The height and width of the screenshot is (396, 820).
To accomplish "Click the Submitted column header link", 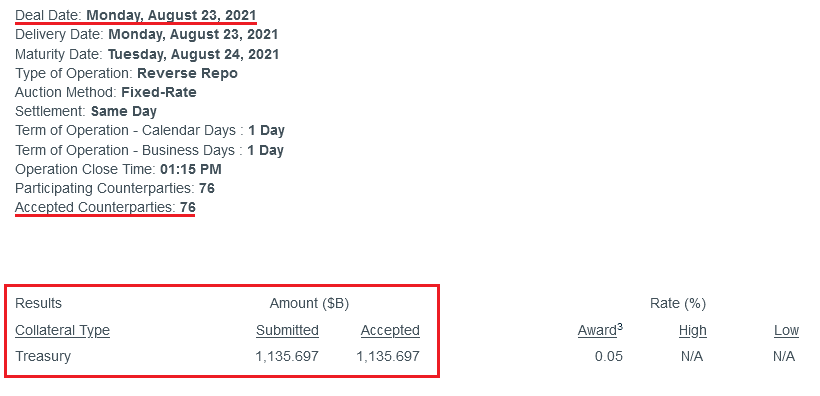I will (x=287, y=331).
